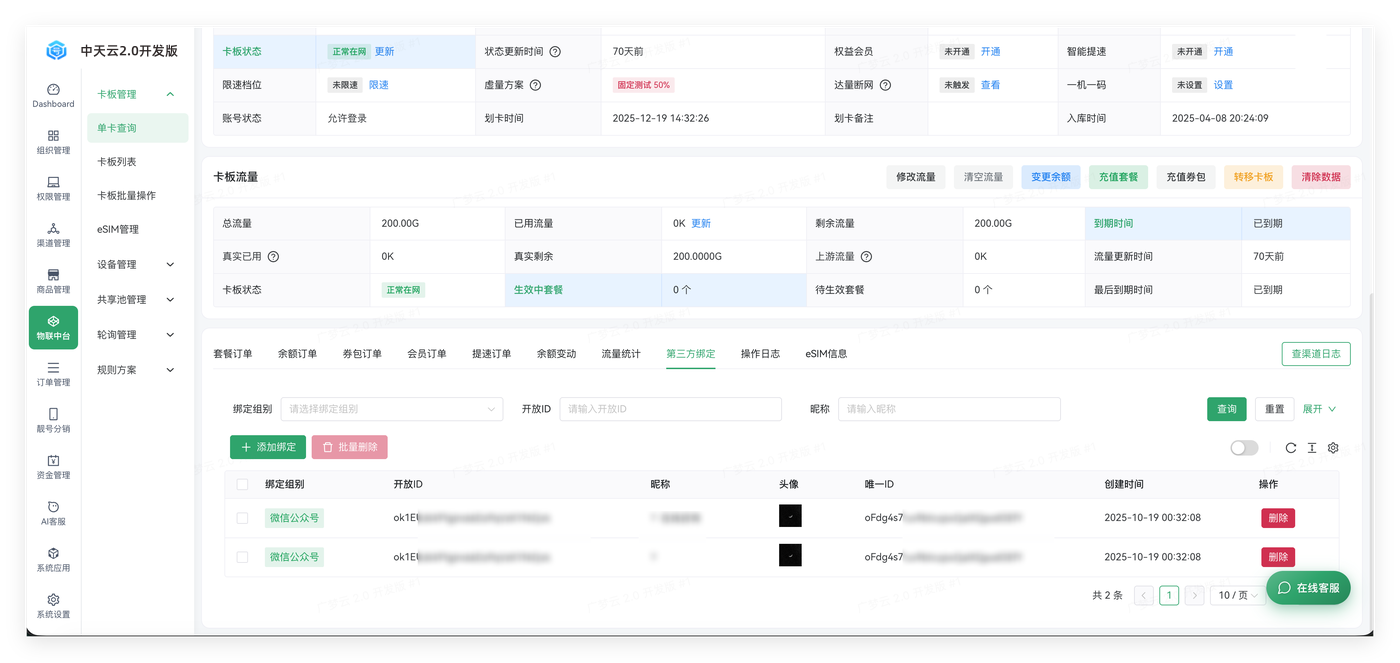Click 更新 link beside 正常在网
This screenshot has width=1400, height=663.
point(385,51)
